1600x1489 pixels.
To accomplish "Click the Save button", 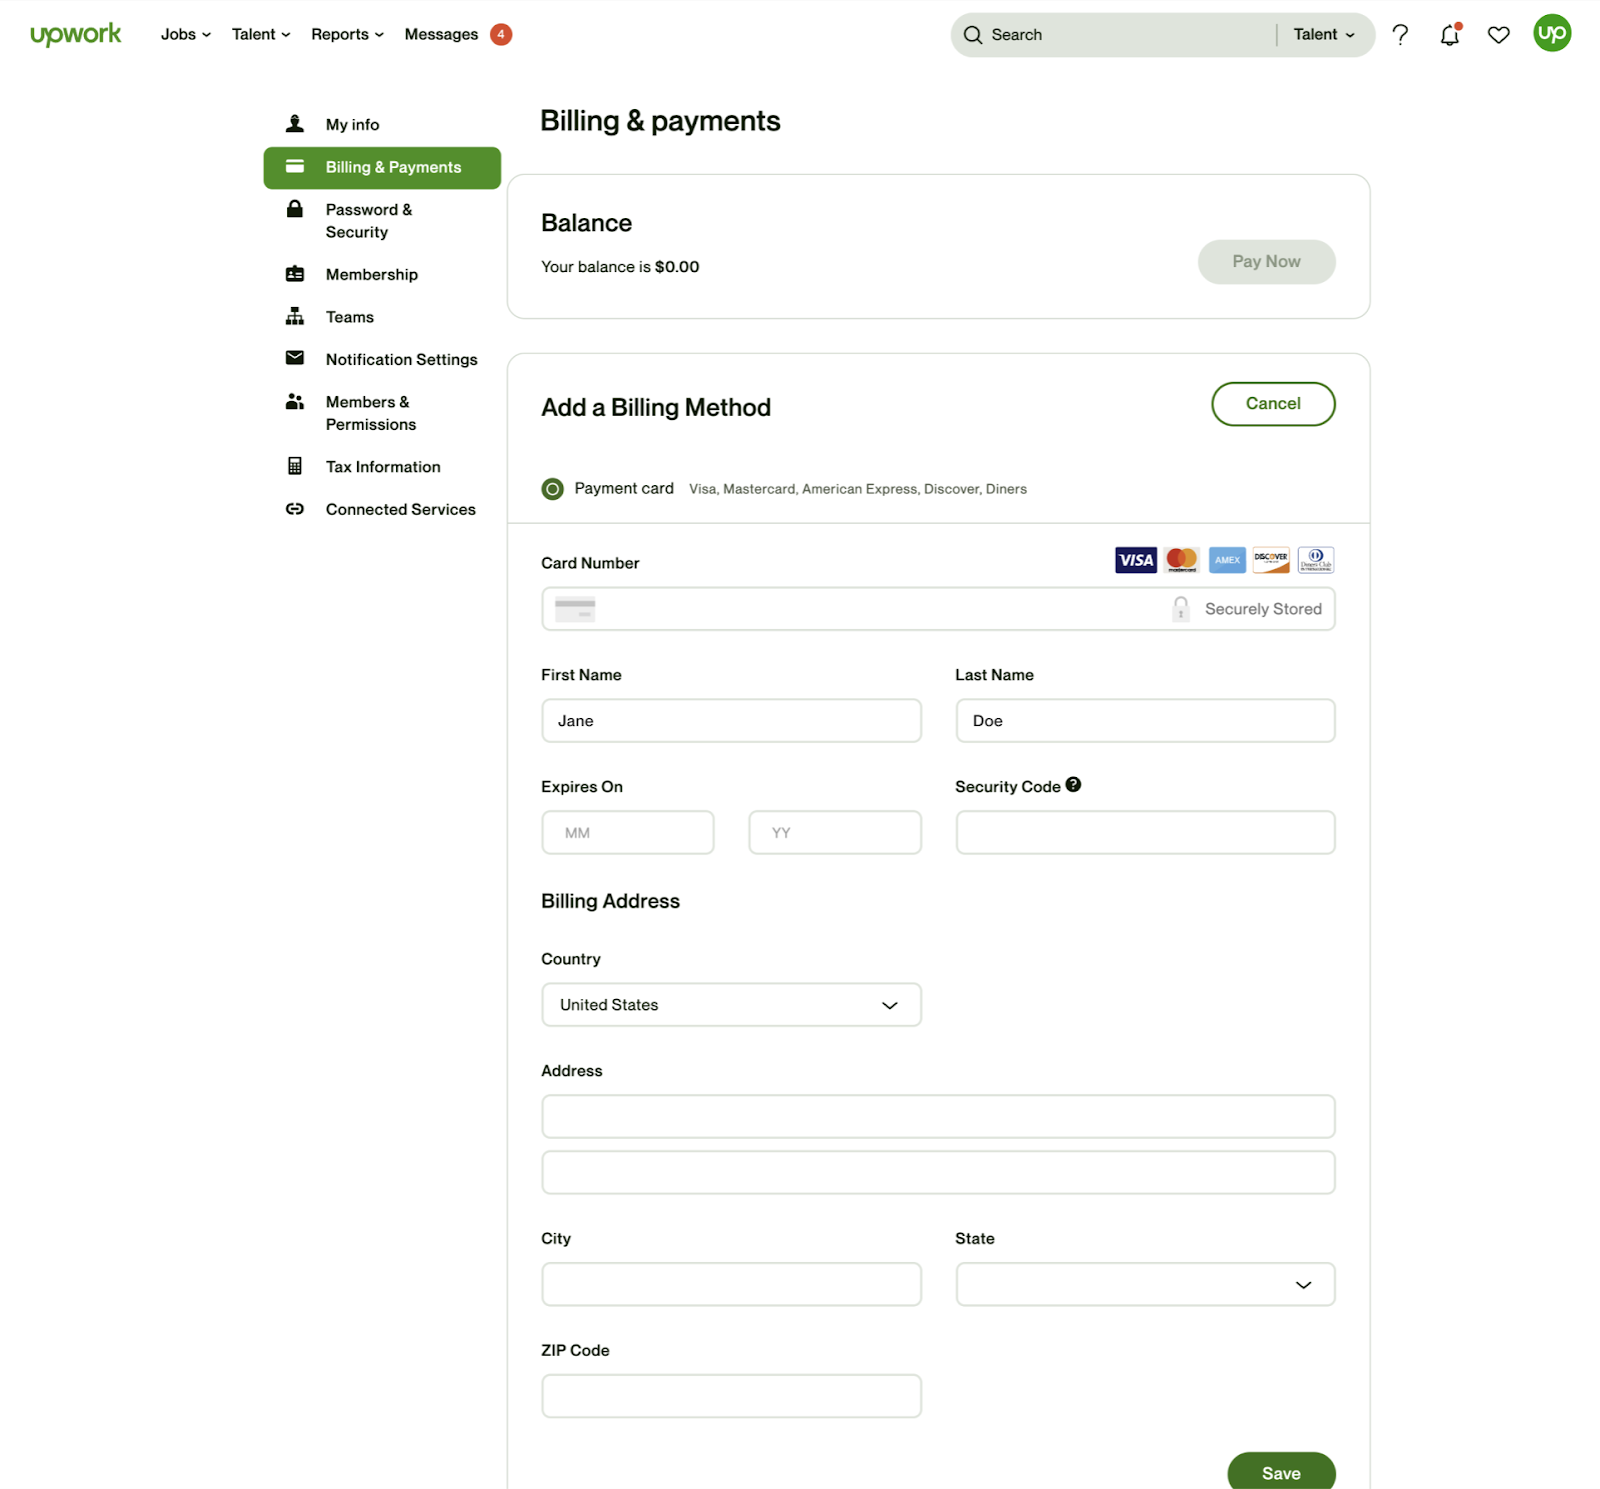I will [1280, 1472].
